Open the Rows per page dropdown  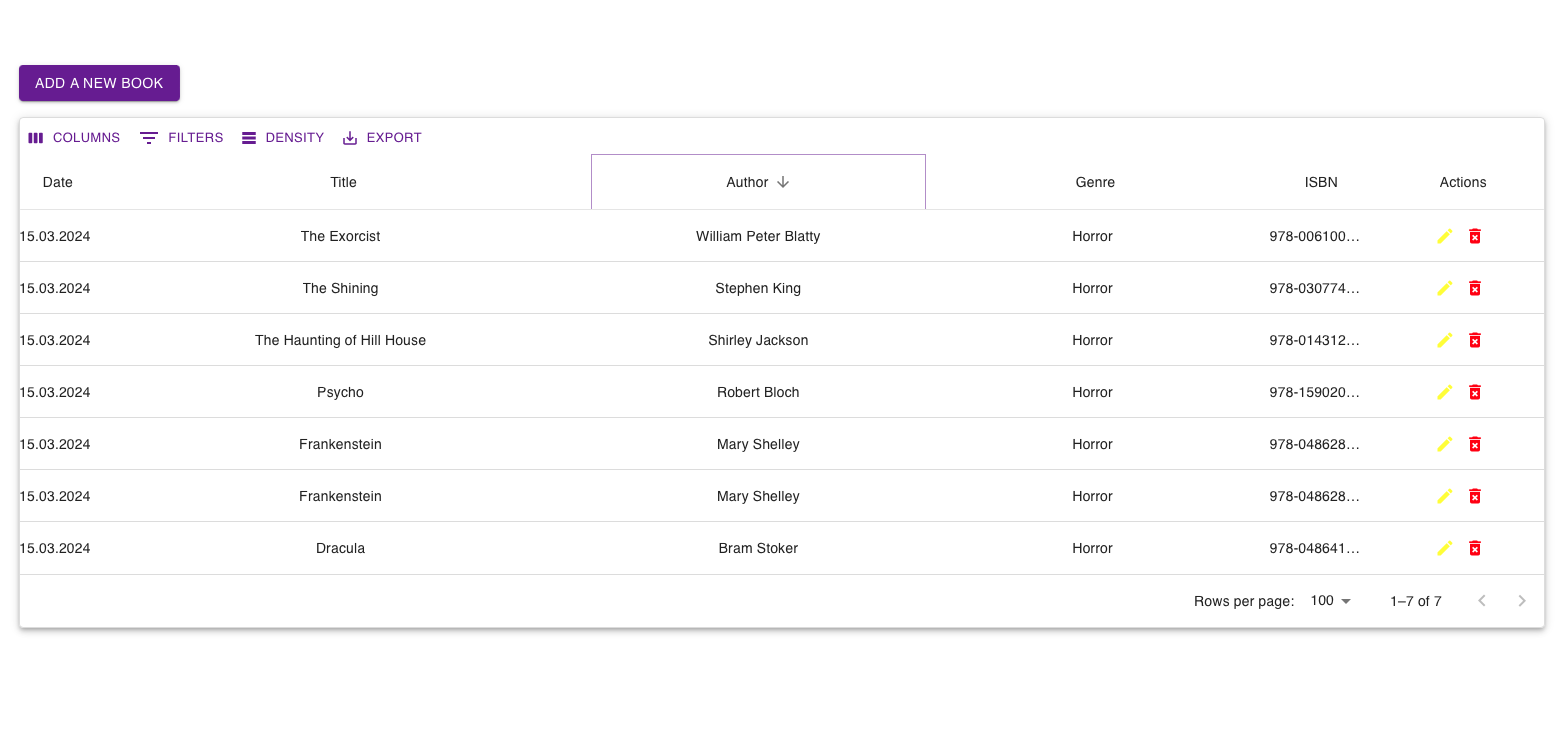[1331, 601]
